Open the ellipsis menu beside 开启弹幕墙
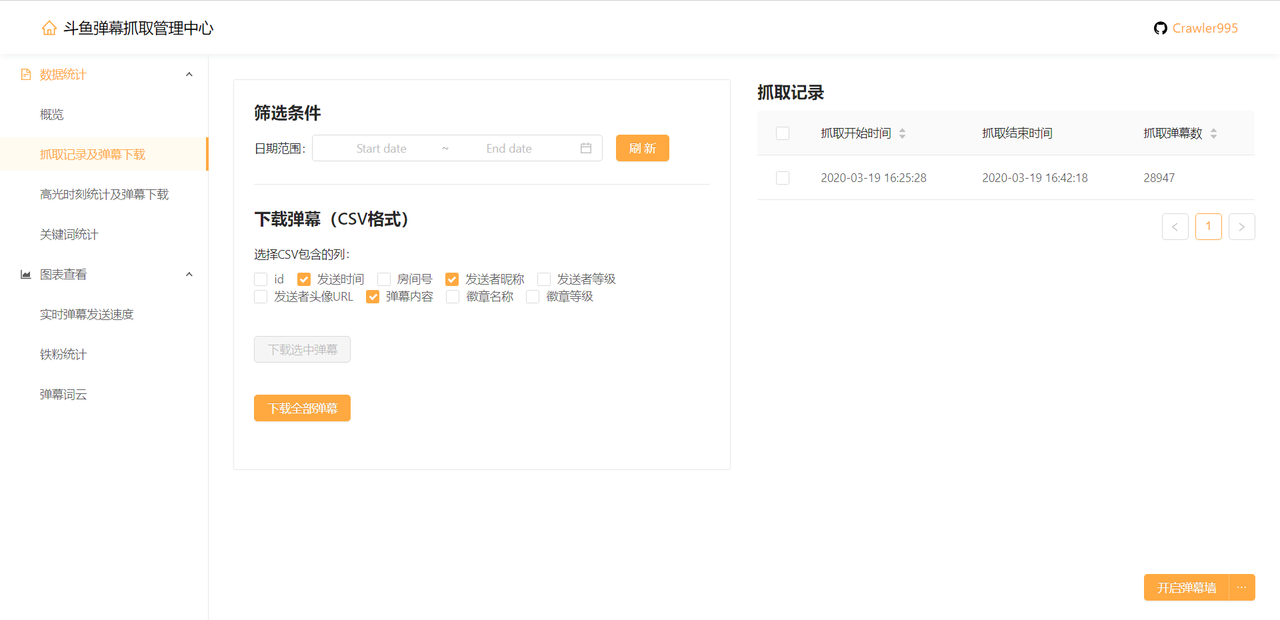 click(1241, 587)
